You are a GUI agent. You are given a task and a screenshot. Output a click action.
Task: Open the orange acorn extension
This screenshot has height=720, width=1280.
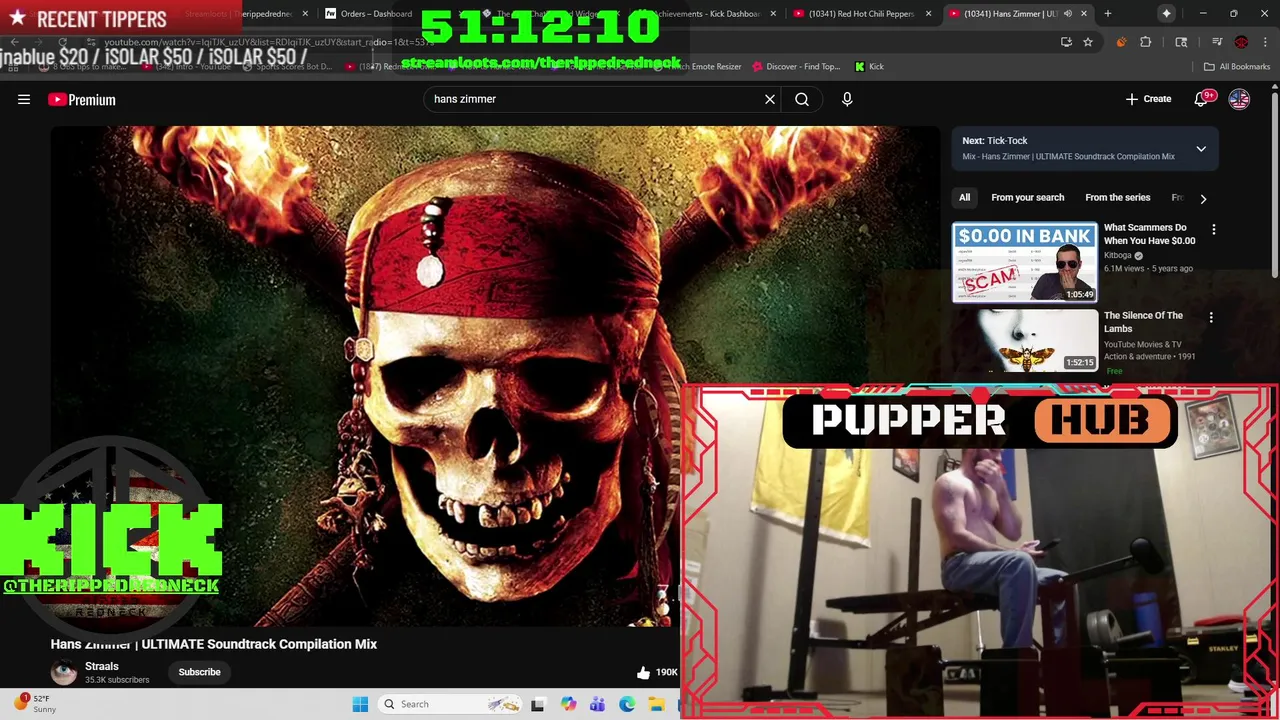coord(1121,42)
